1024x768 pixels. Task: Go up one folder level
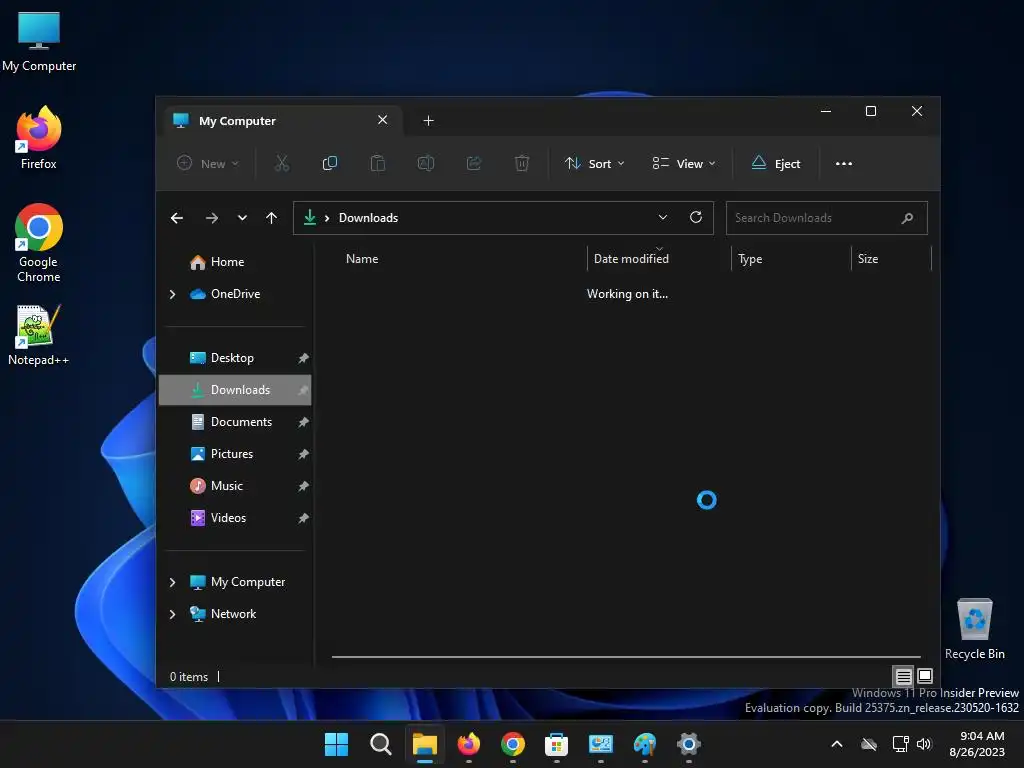[x=272, y=218]
